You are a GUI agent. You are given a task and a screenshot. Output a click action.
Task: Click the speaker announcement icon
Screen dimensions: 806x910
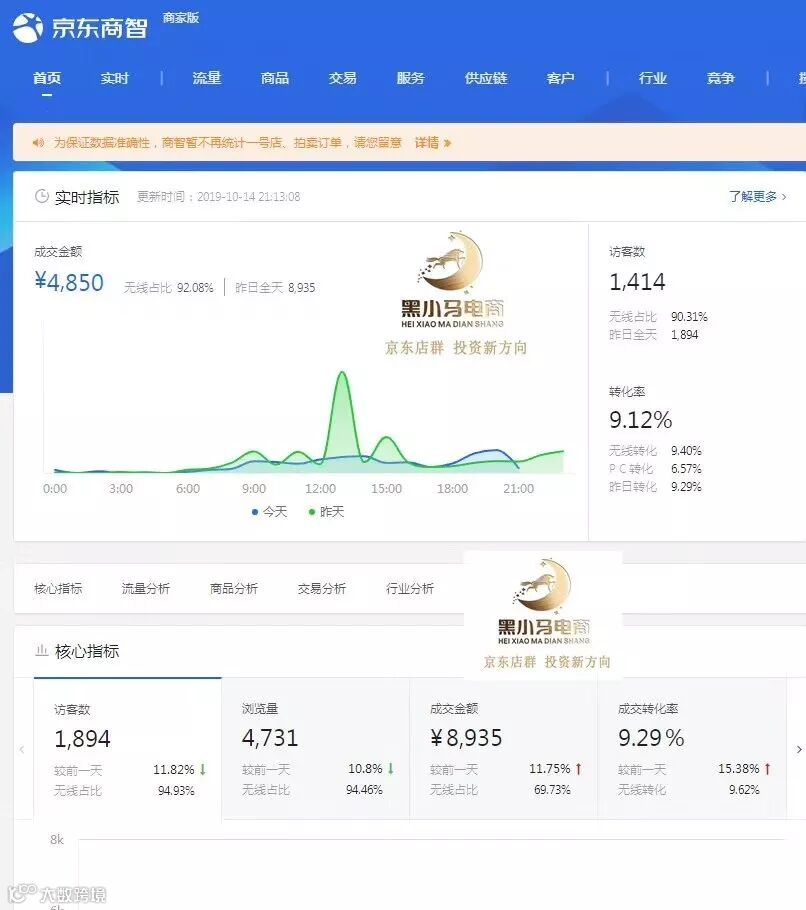point(38,142)
